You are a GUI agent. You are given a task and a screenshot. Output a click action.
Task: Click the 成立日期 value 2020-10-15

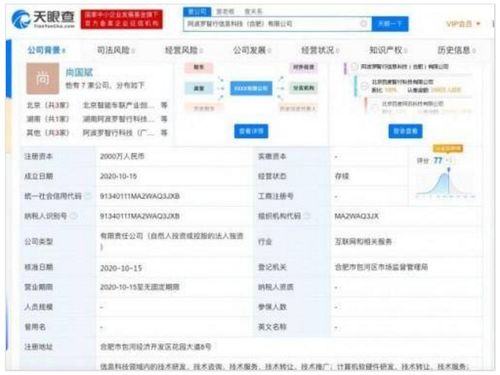pyautogui.click(x=118, y=176)
